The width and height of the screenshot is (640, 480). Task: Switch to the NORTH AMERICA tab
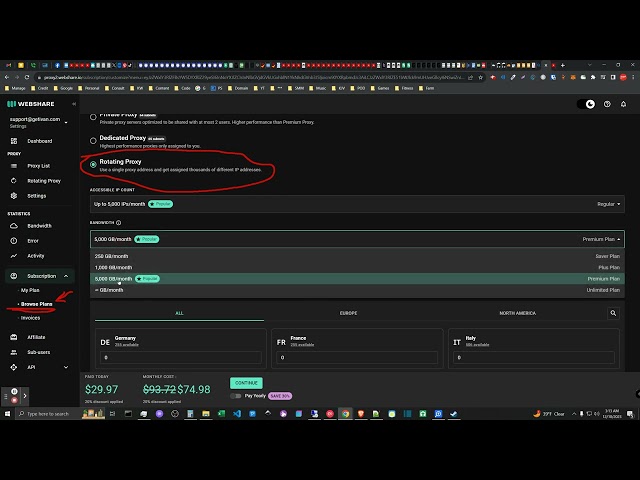click(518, 313)
